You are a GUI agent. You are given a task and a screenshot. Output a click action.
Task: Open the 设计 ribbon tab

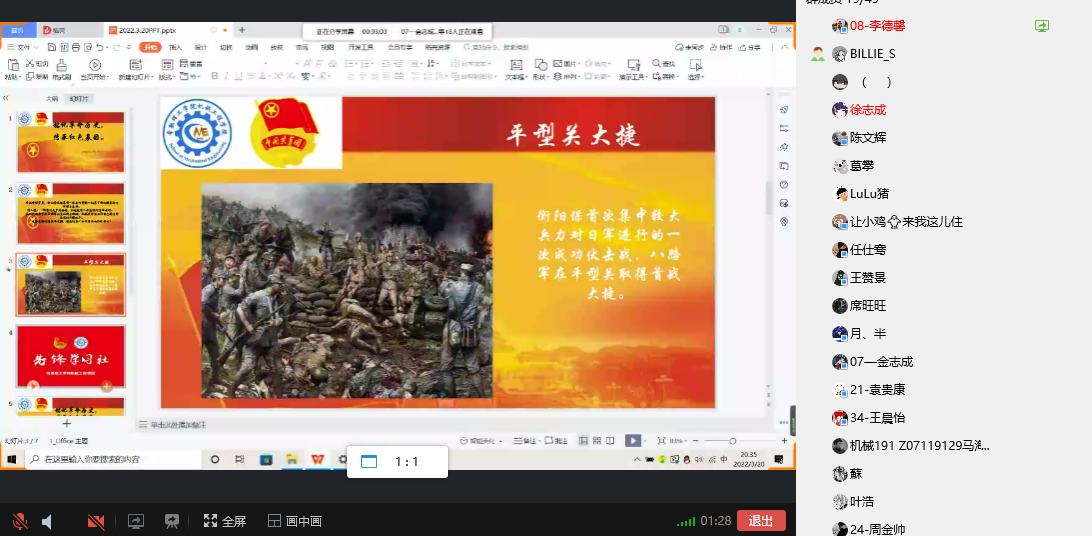pos(201,47)
